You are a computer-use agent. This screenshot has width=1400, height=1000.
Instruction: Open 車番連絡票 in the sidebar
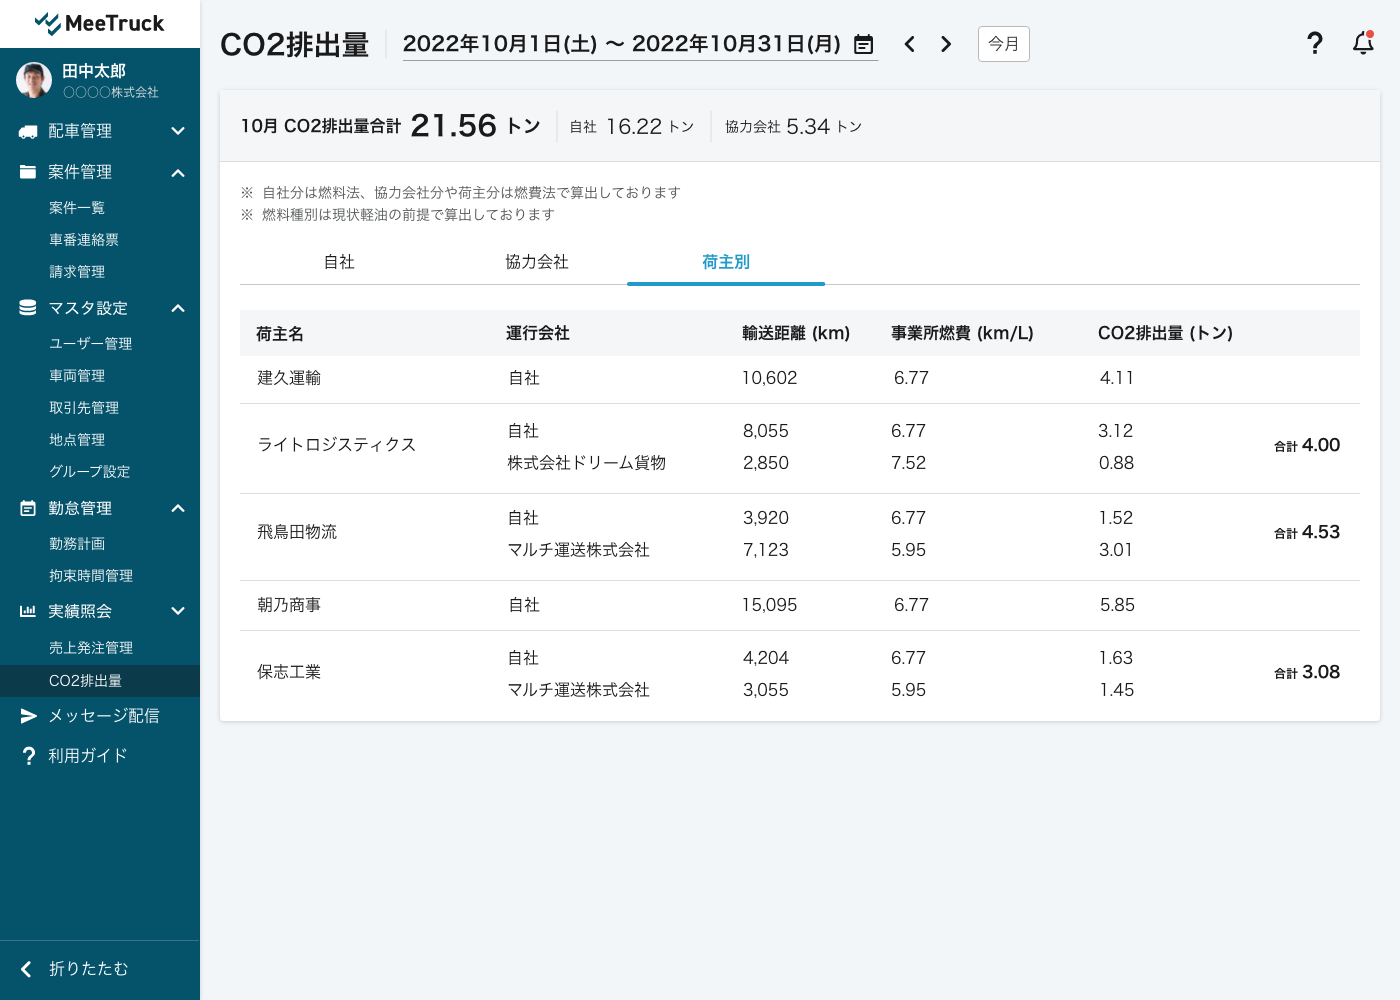pos(84,240)
